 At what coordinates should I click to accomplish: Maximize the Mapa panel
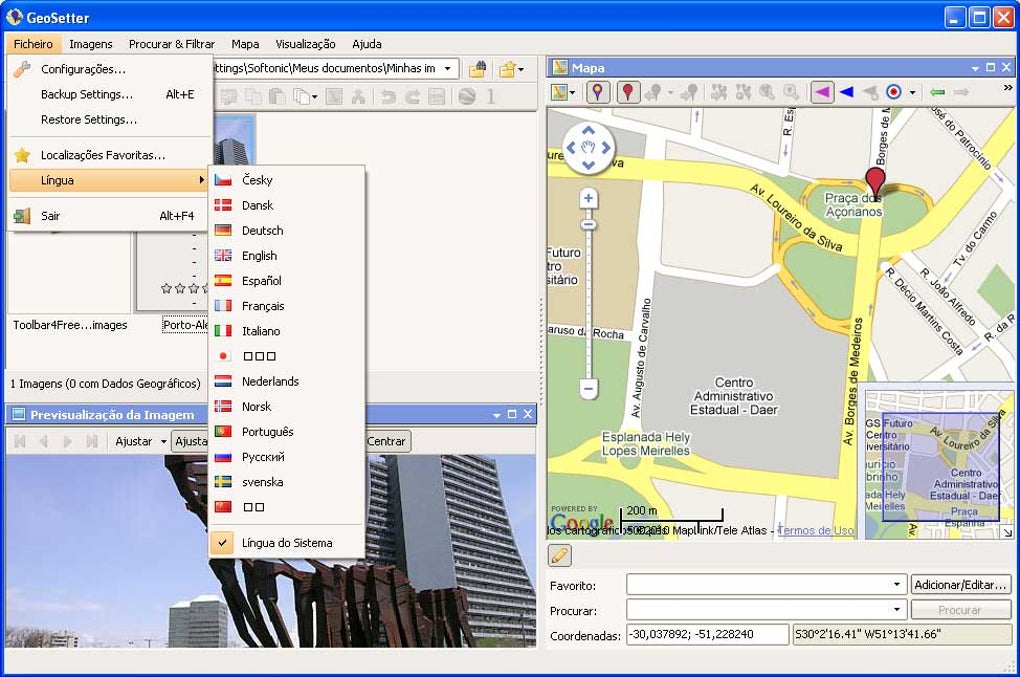pos(990,67)
